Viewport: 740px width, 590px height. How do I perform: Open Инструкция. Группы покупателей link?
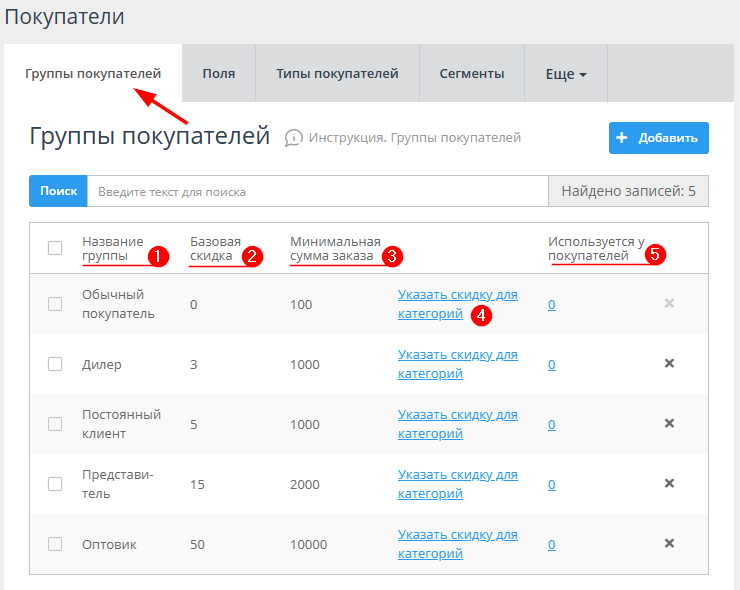(414, 138)
